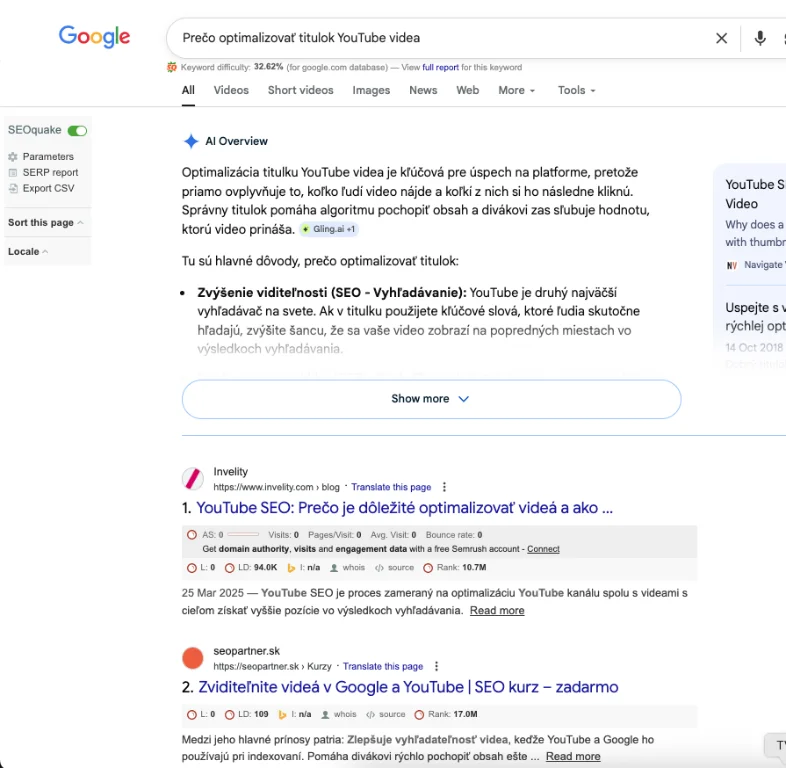Open the Tools dropdown
Image resolution: width=786 pixels, height=768 pixels.
click(576, 90)
